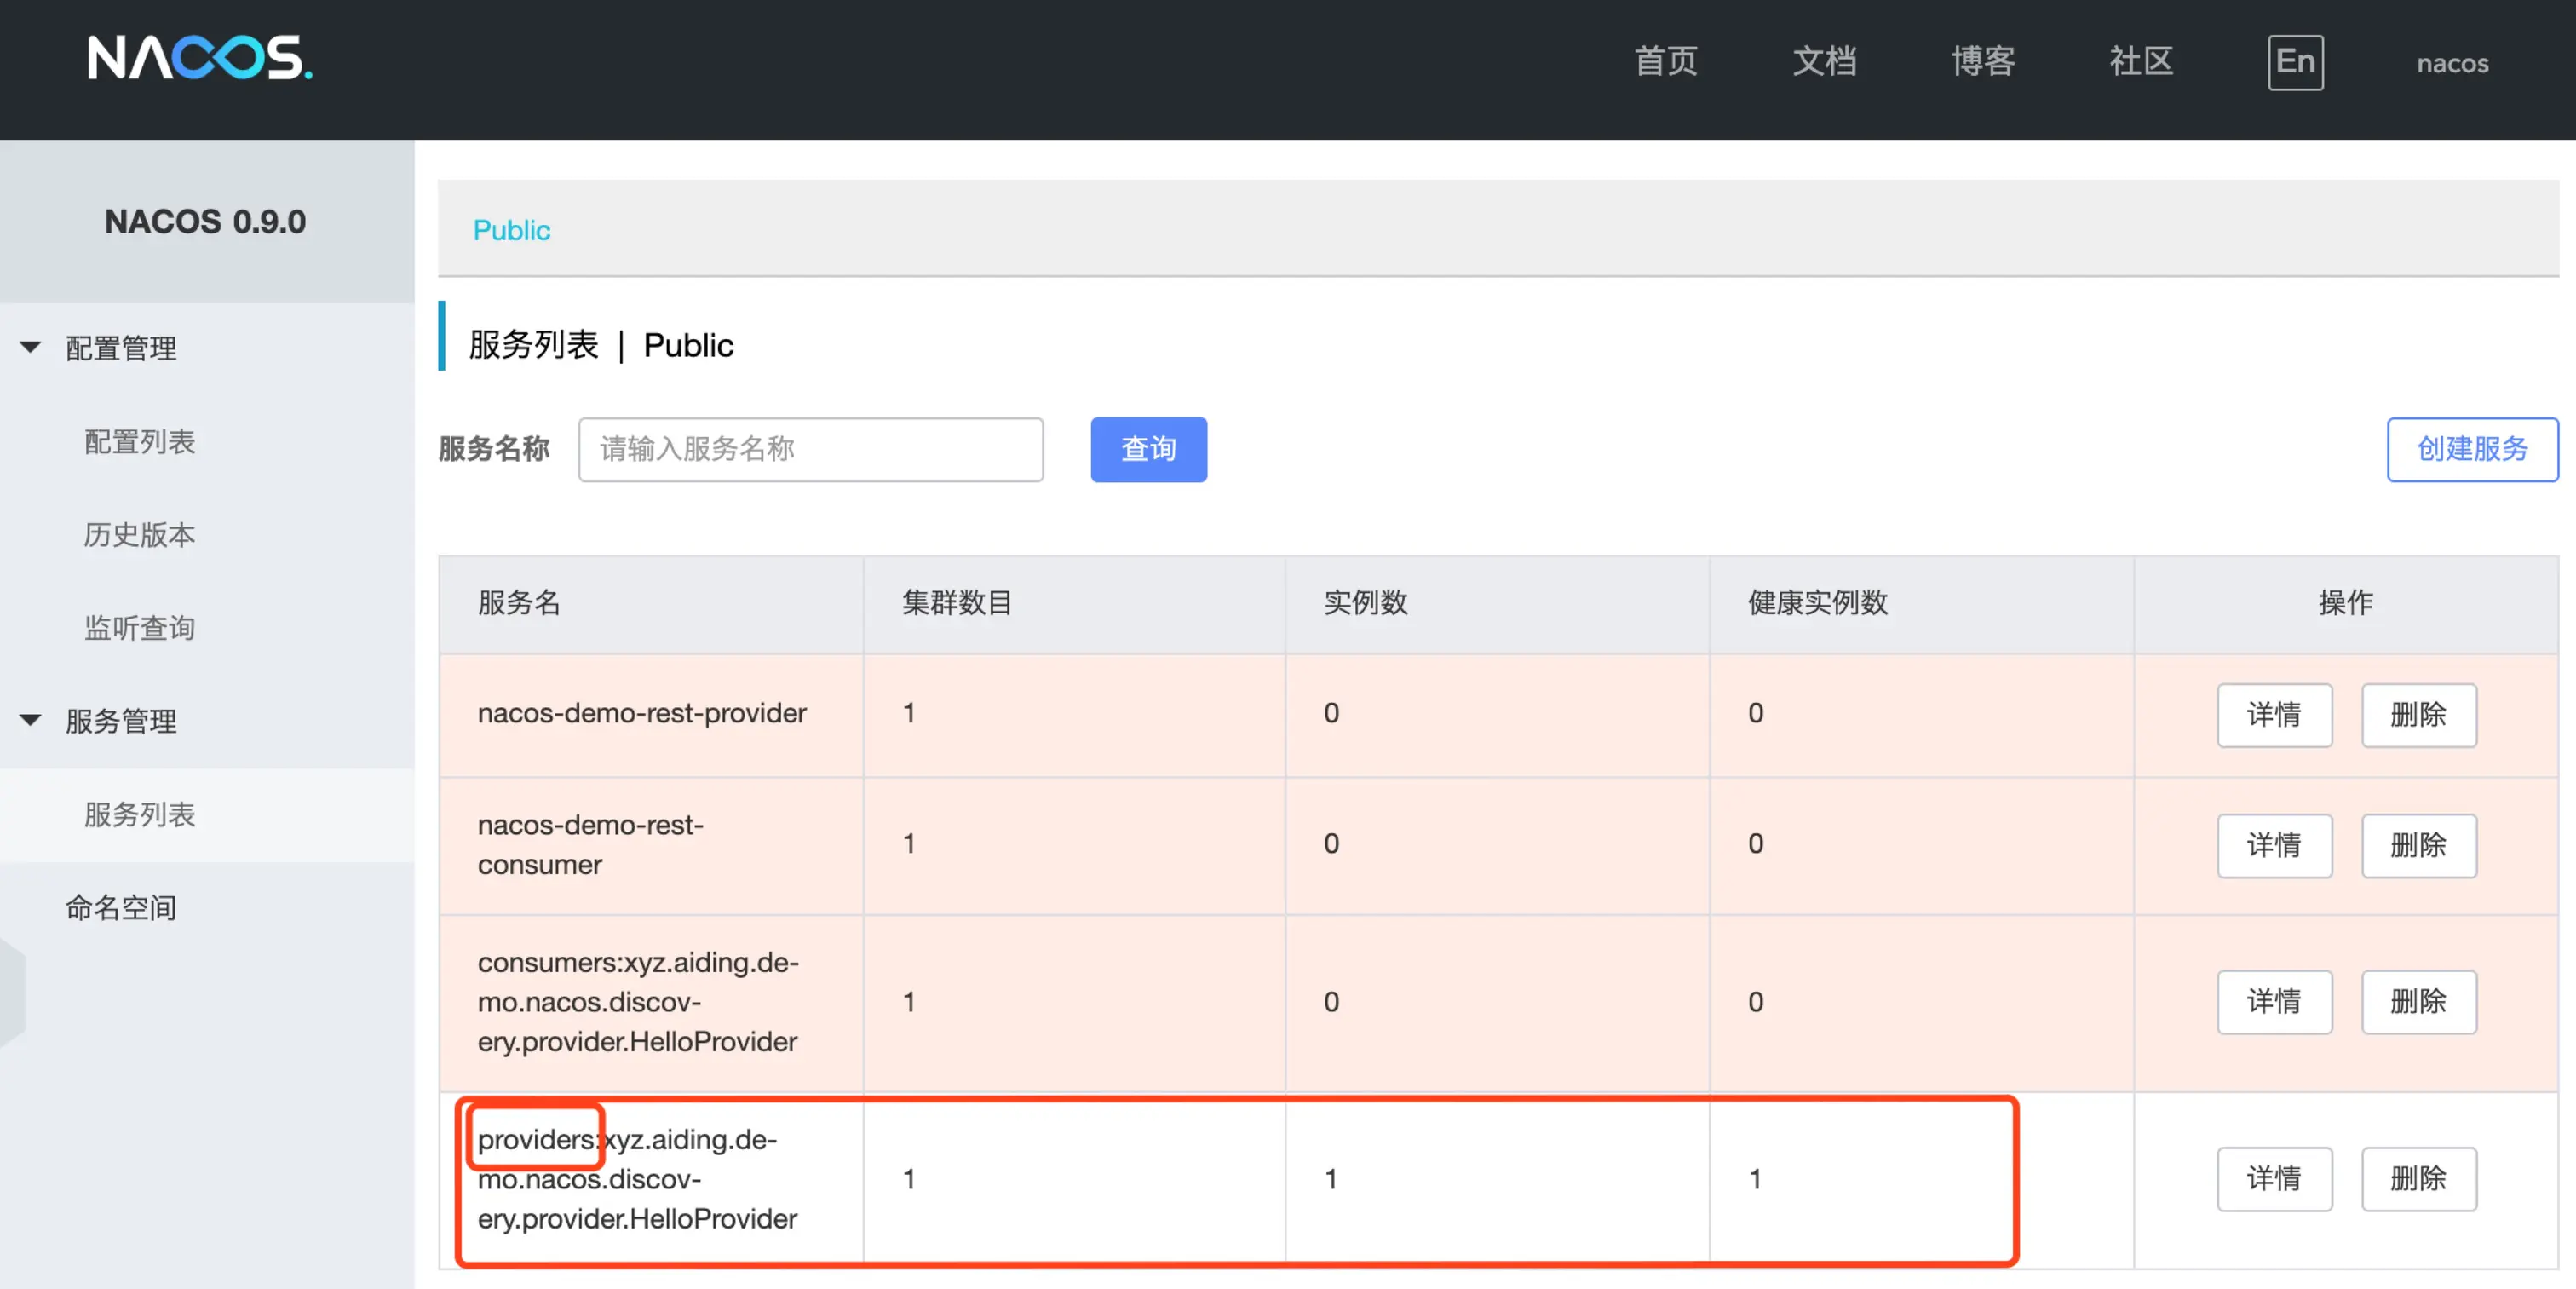Click 删除 for consumers HelloProvider service
This screenshot has height=1289, width=2576.
click(x=2418, y=1001)
